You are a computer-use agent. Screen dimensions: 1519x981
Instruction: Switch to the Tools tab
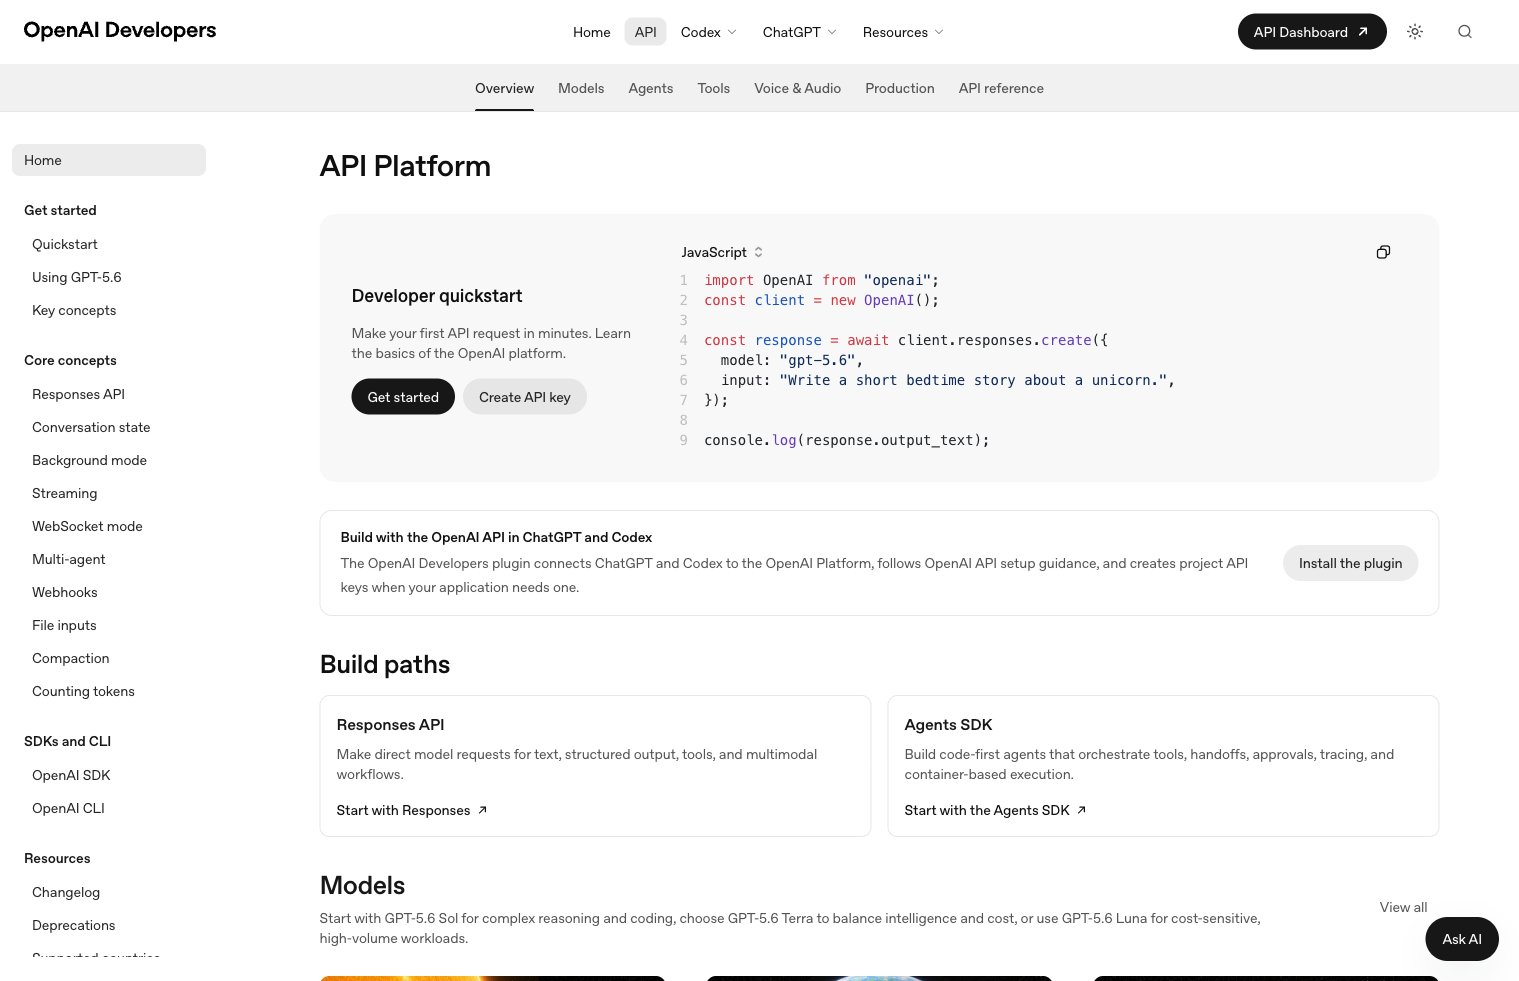pos(713,88)
